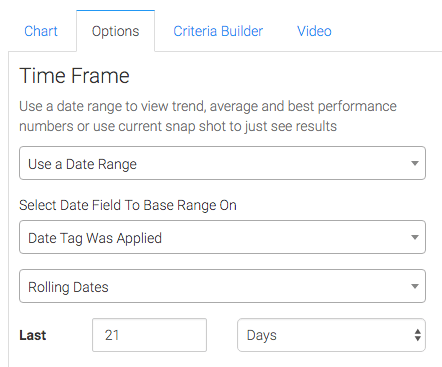442x367 pixels.
Task: Click the down-arrow icon on 'Rolling Dates'
Action: coord(415,286)
